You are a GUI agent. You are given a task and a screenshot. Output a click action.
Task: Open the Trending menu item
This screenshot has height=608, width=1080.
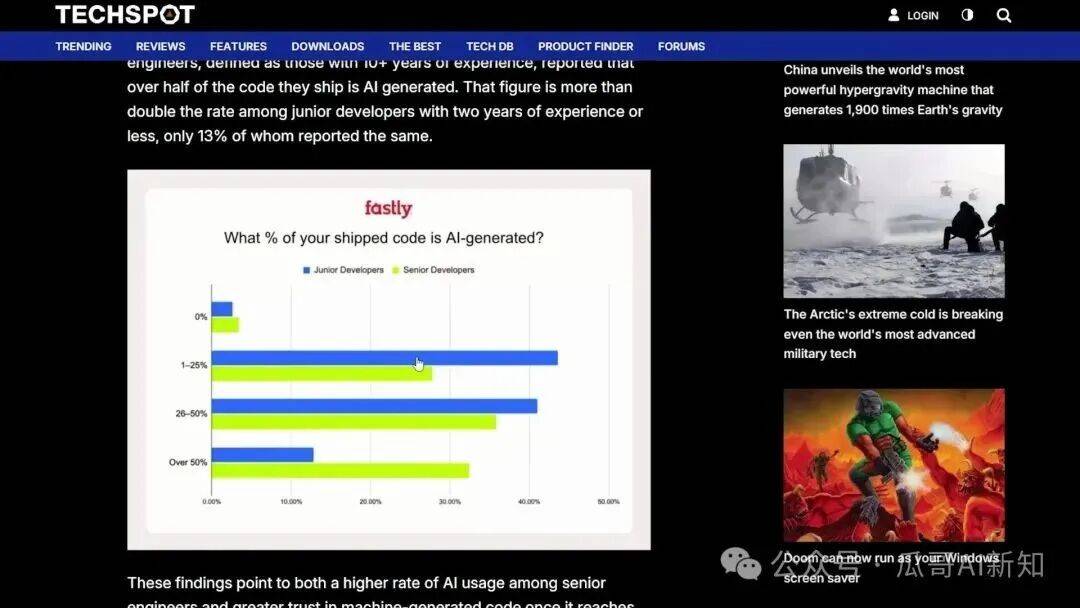pos(83,46)
